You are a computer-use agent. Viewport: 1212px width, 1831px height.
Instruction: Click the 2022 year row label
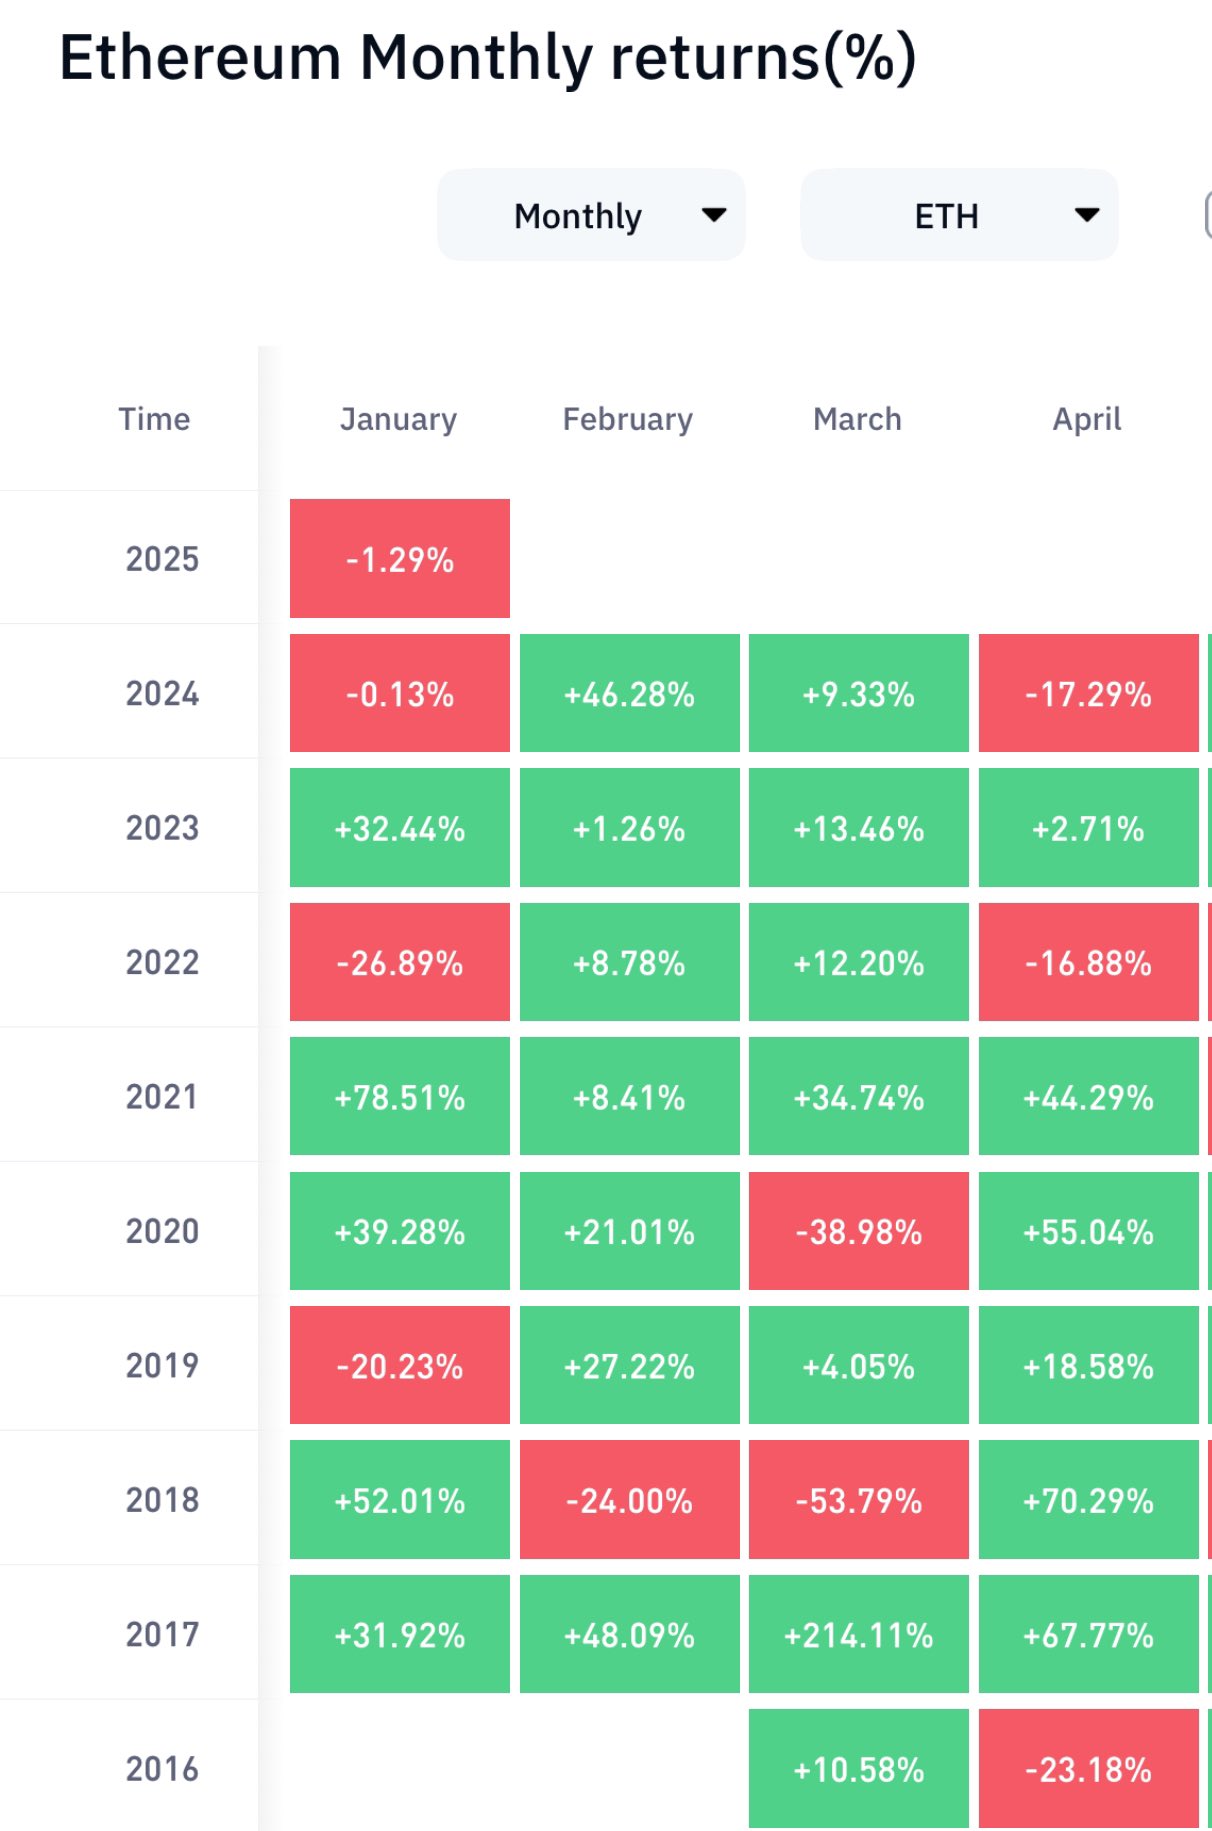tap(162, 962)
